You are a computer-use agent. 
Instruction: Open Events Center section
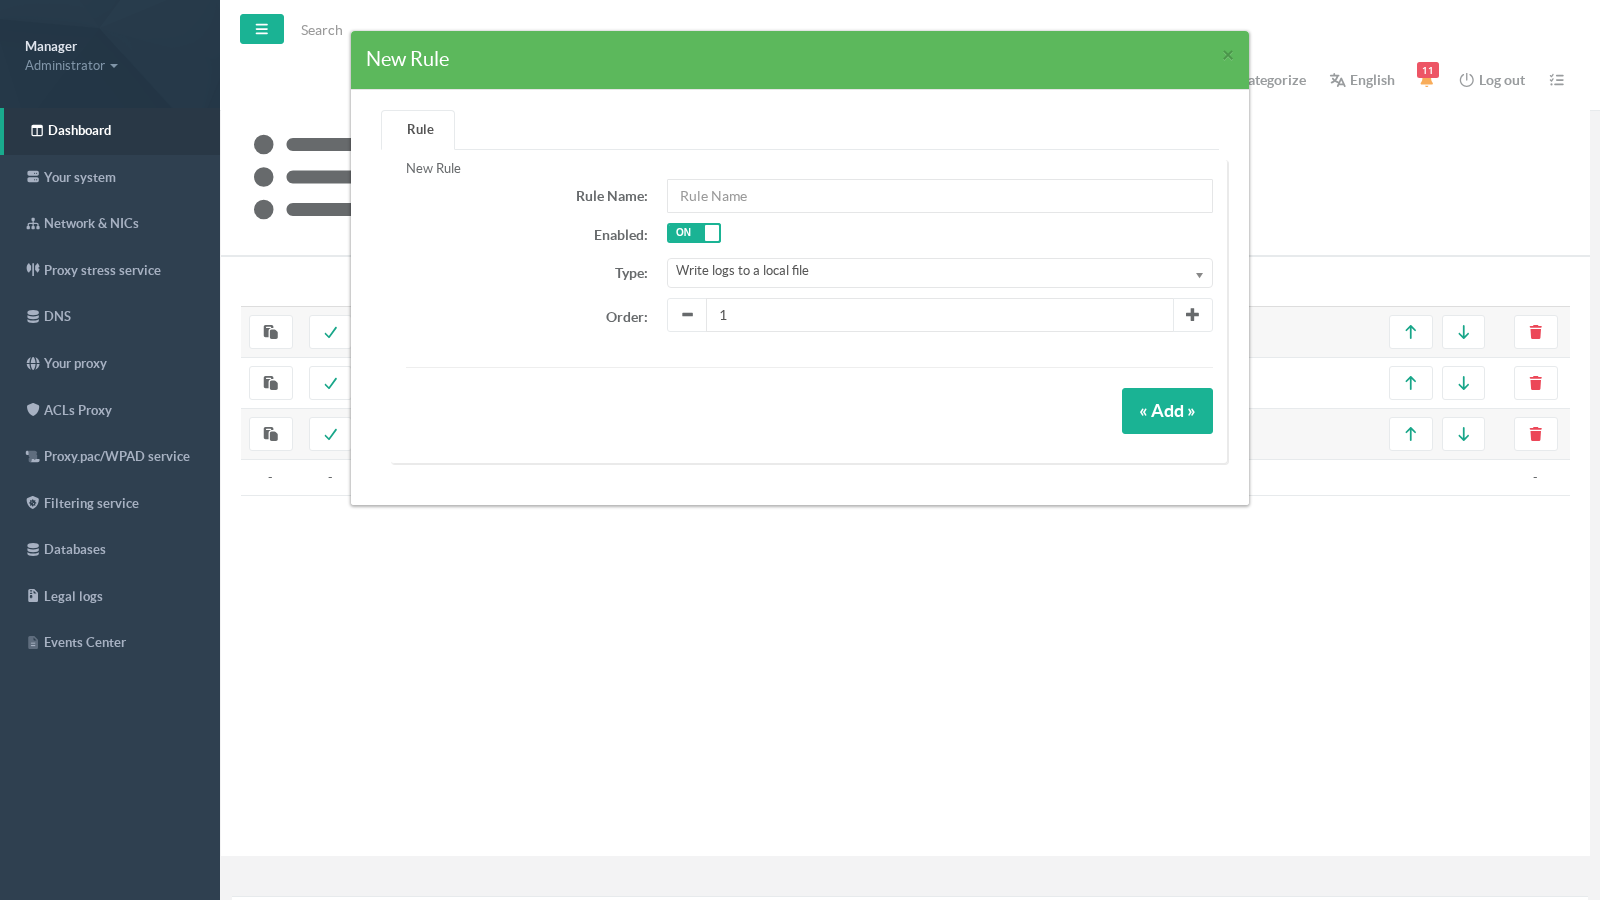click(110, 642)
